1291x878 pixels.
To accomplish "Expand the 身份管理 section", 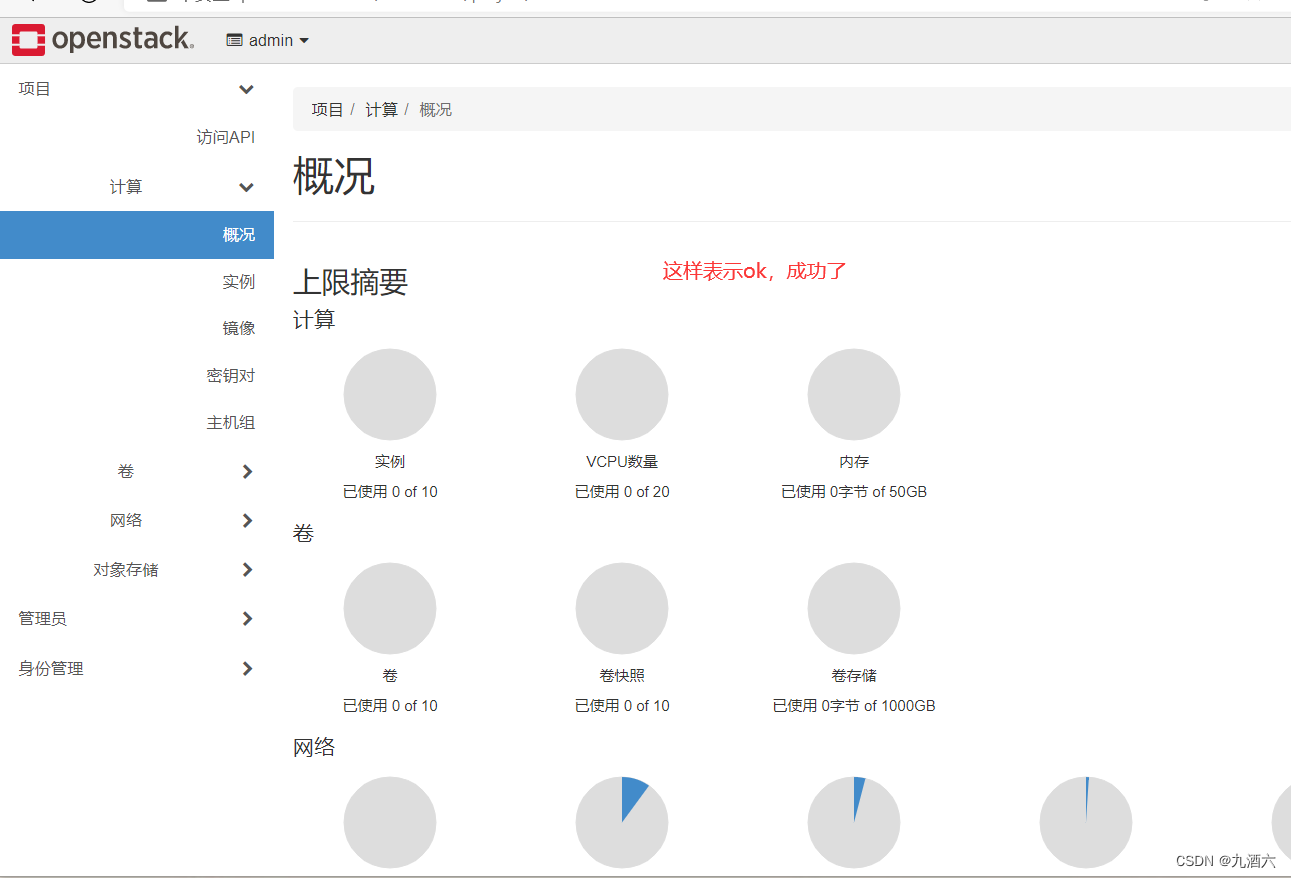I will [137, 668].
